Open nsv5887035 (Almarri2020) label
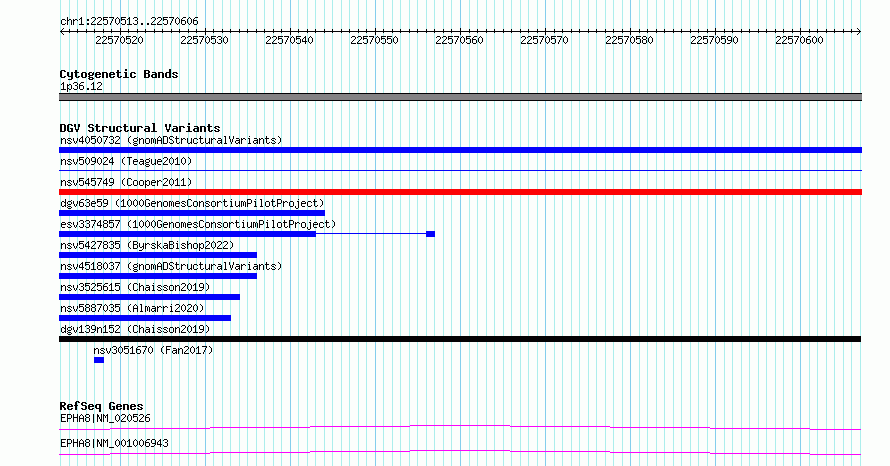The height and width of the screenshot is (466, 890). (132, 308)
